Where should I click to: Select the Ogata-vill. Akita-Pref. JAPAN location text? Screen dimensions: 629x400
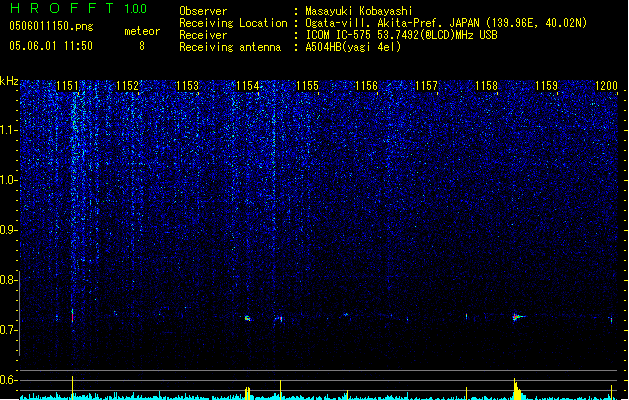[446, 23]
